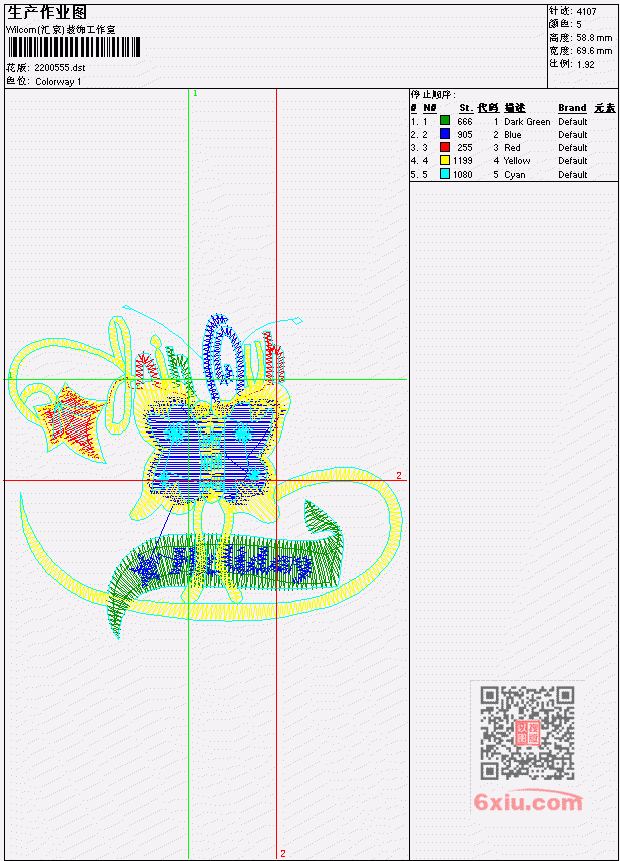Click the scale value '1.92'
Image resolution: width=620 pixels, height=861 pixels.
point(585,64)
